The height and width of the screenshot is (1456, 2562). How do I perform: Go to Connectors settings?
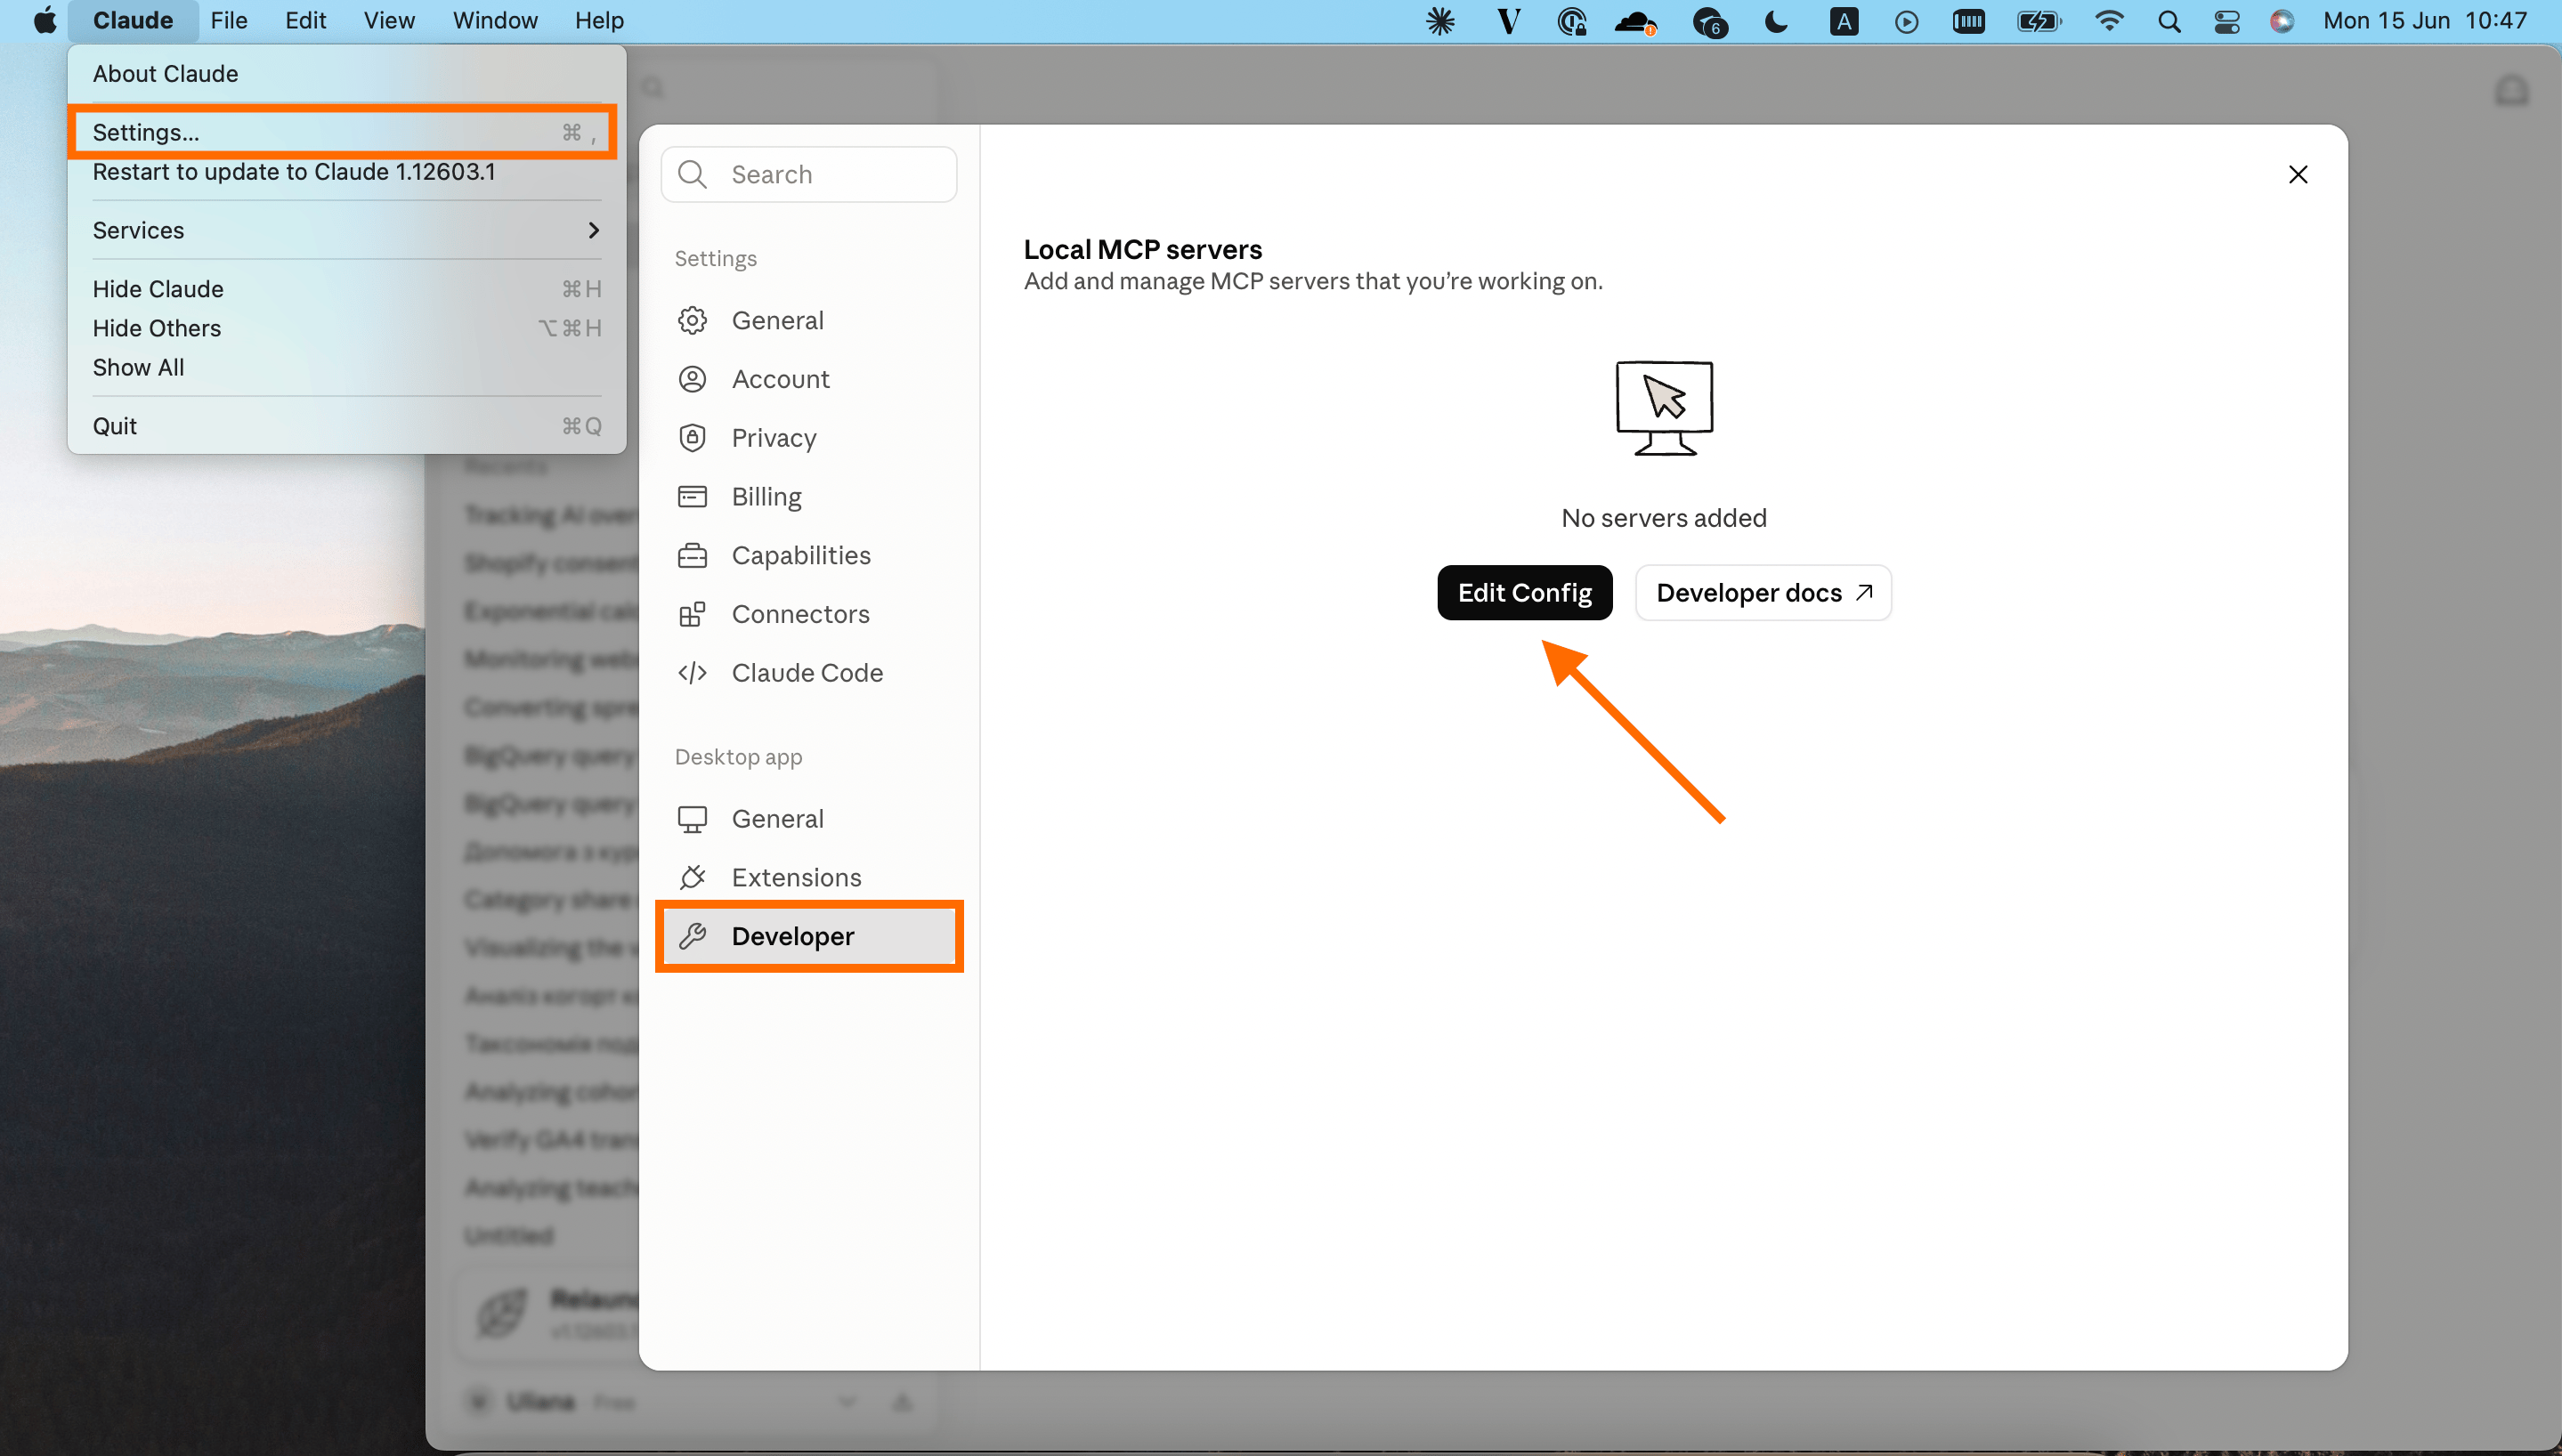[809, 614]
